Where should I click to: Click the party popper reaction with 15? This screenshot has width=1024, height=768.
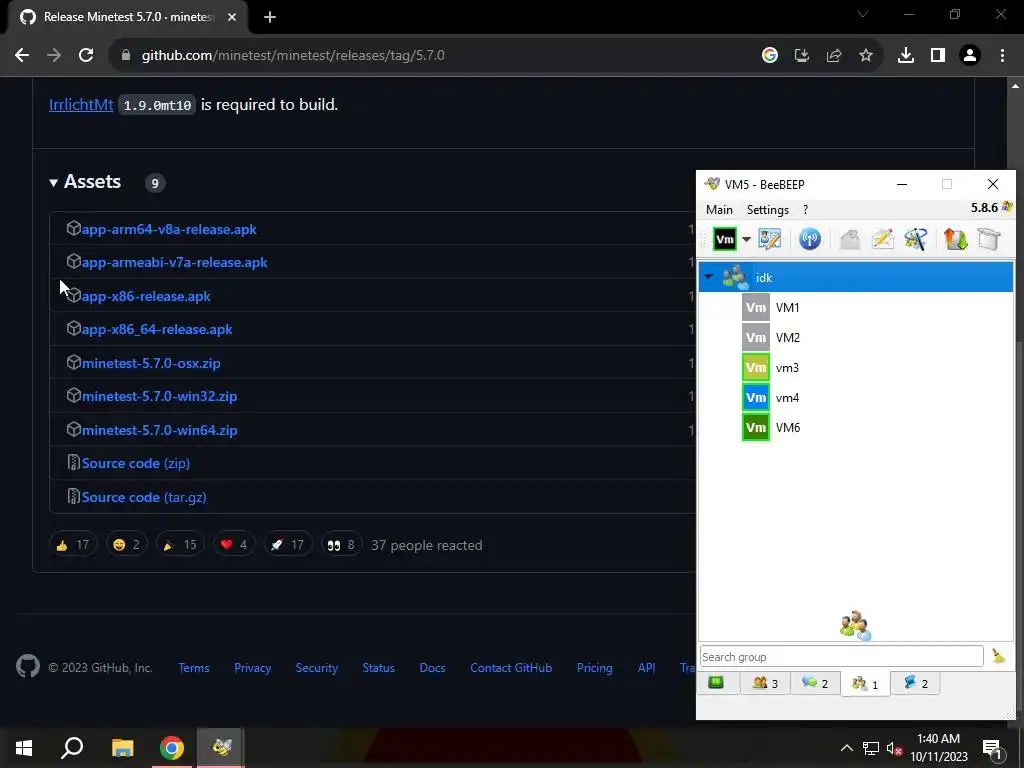pos(180,545)
